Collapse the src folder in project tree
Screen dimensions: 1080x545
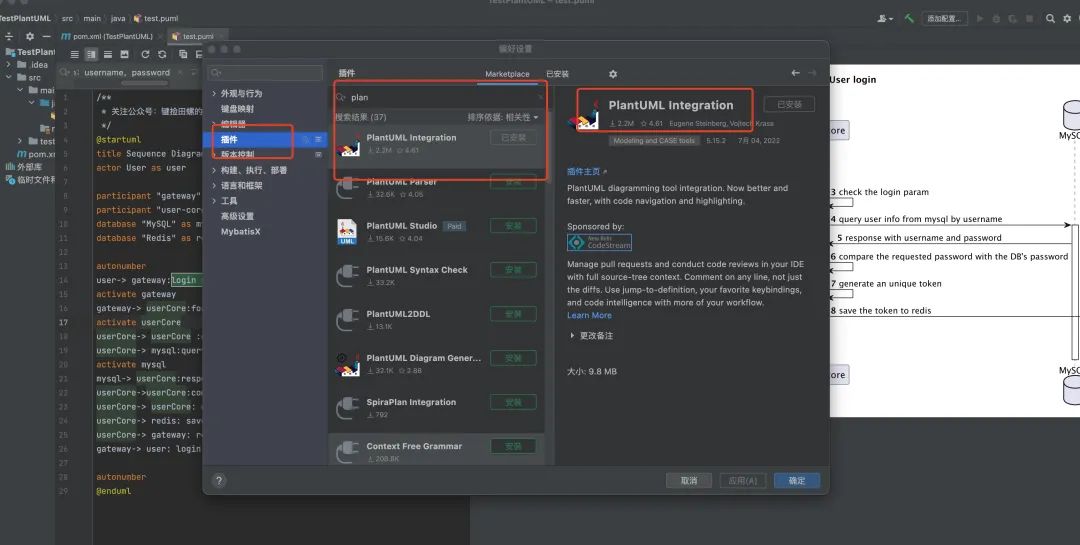[9, 77]
